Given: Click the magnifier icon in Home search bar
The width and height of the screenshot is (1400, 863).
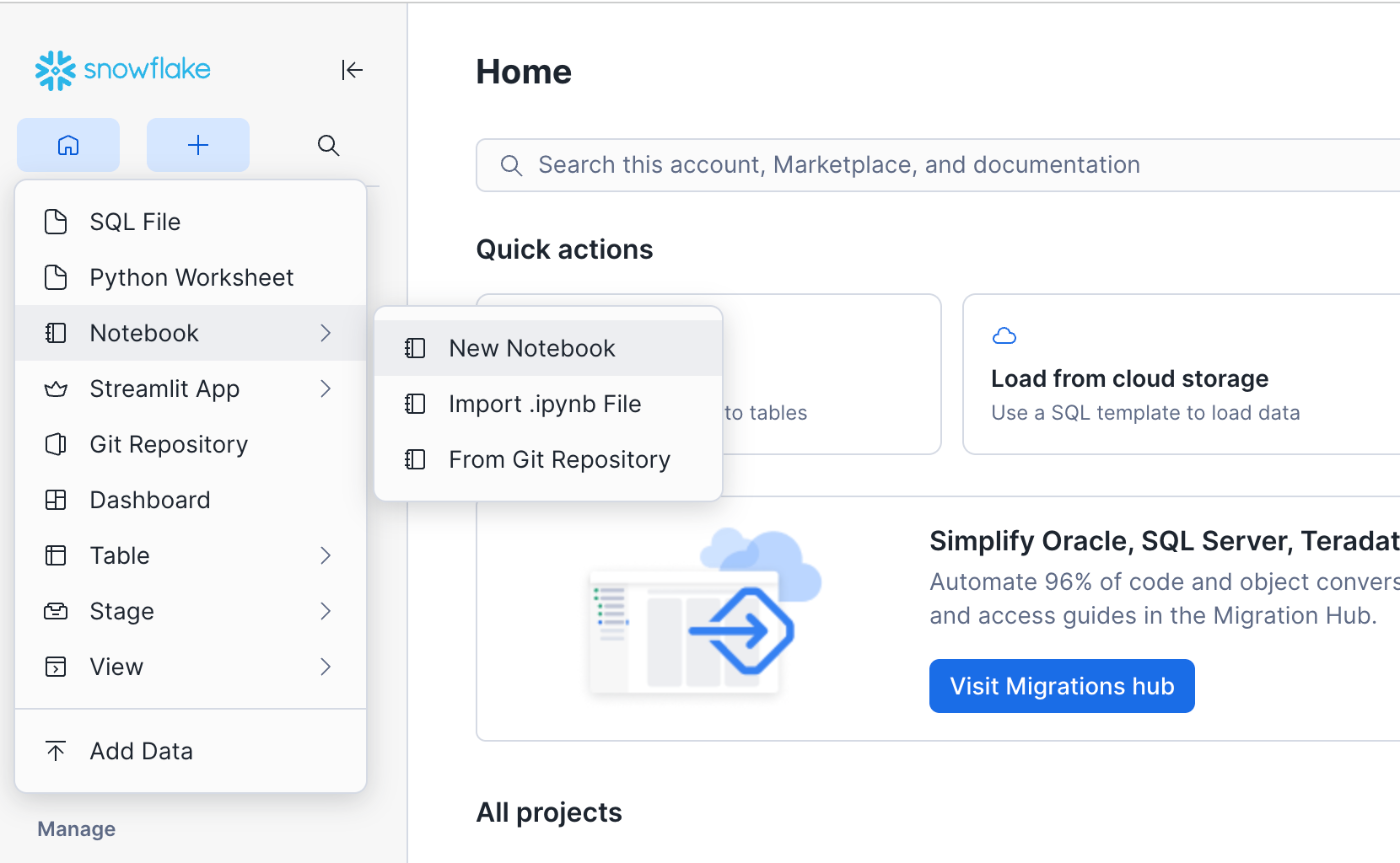Looking at the screenshot, I should tap(511, 165).
